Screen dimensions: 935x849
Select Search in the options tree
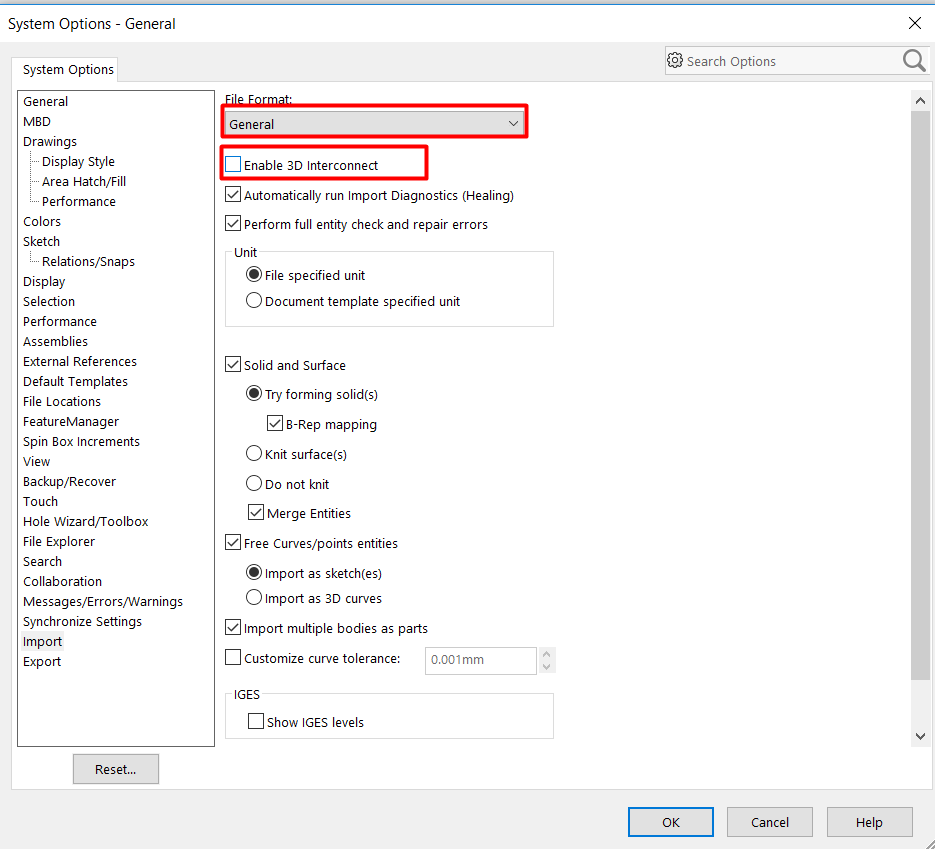coord(42,561)
